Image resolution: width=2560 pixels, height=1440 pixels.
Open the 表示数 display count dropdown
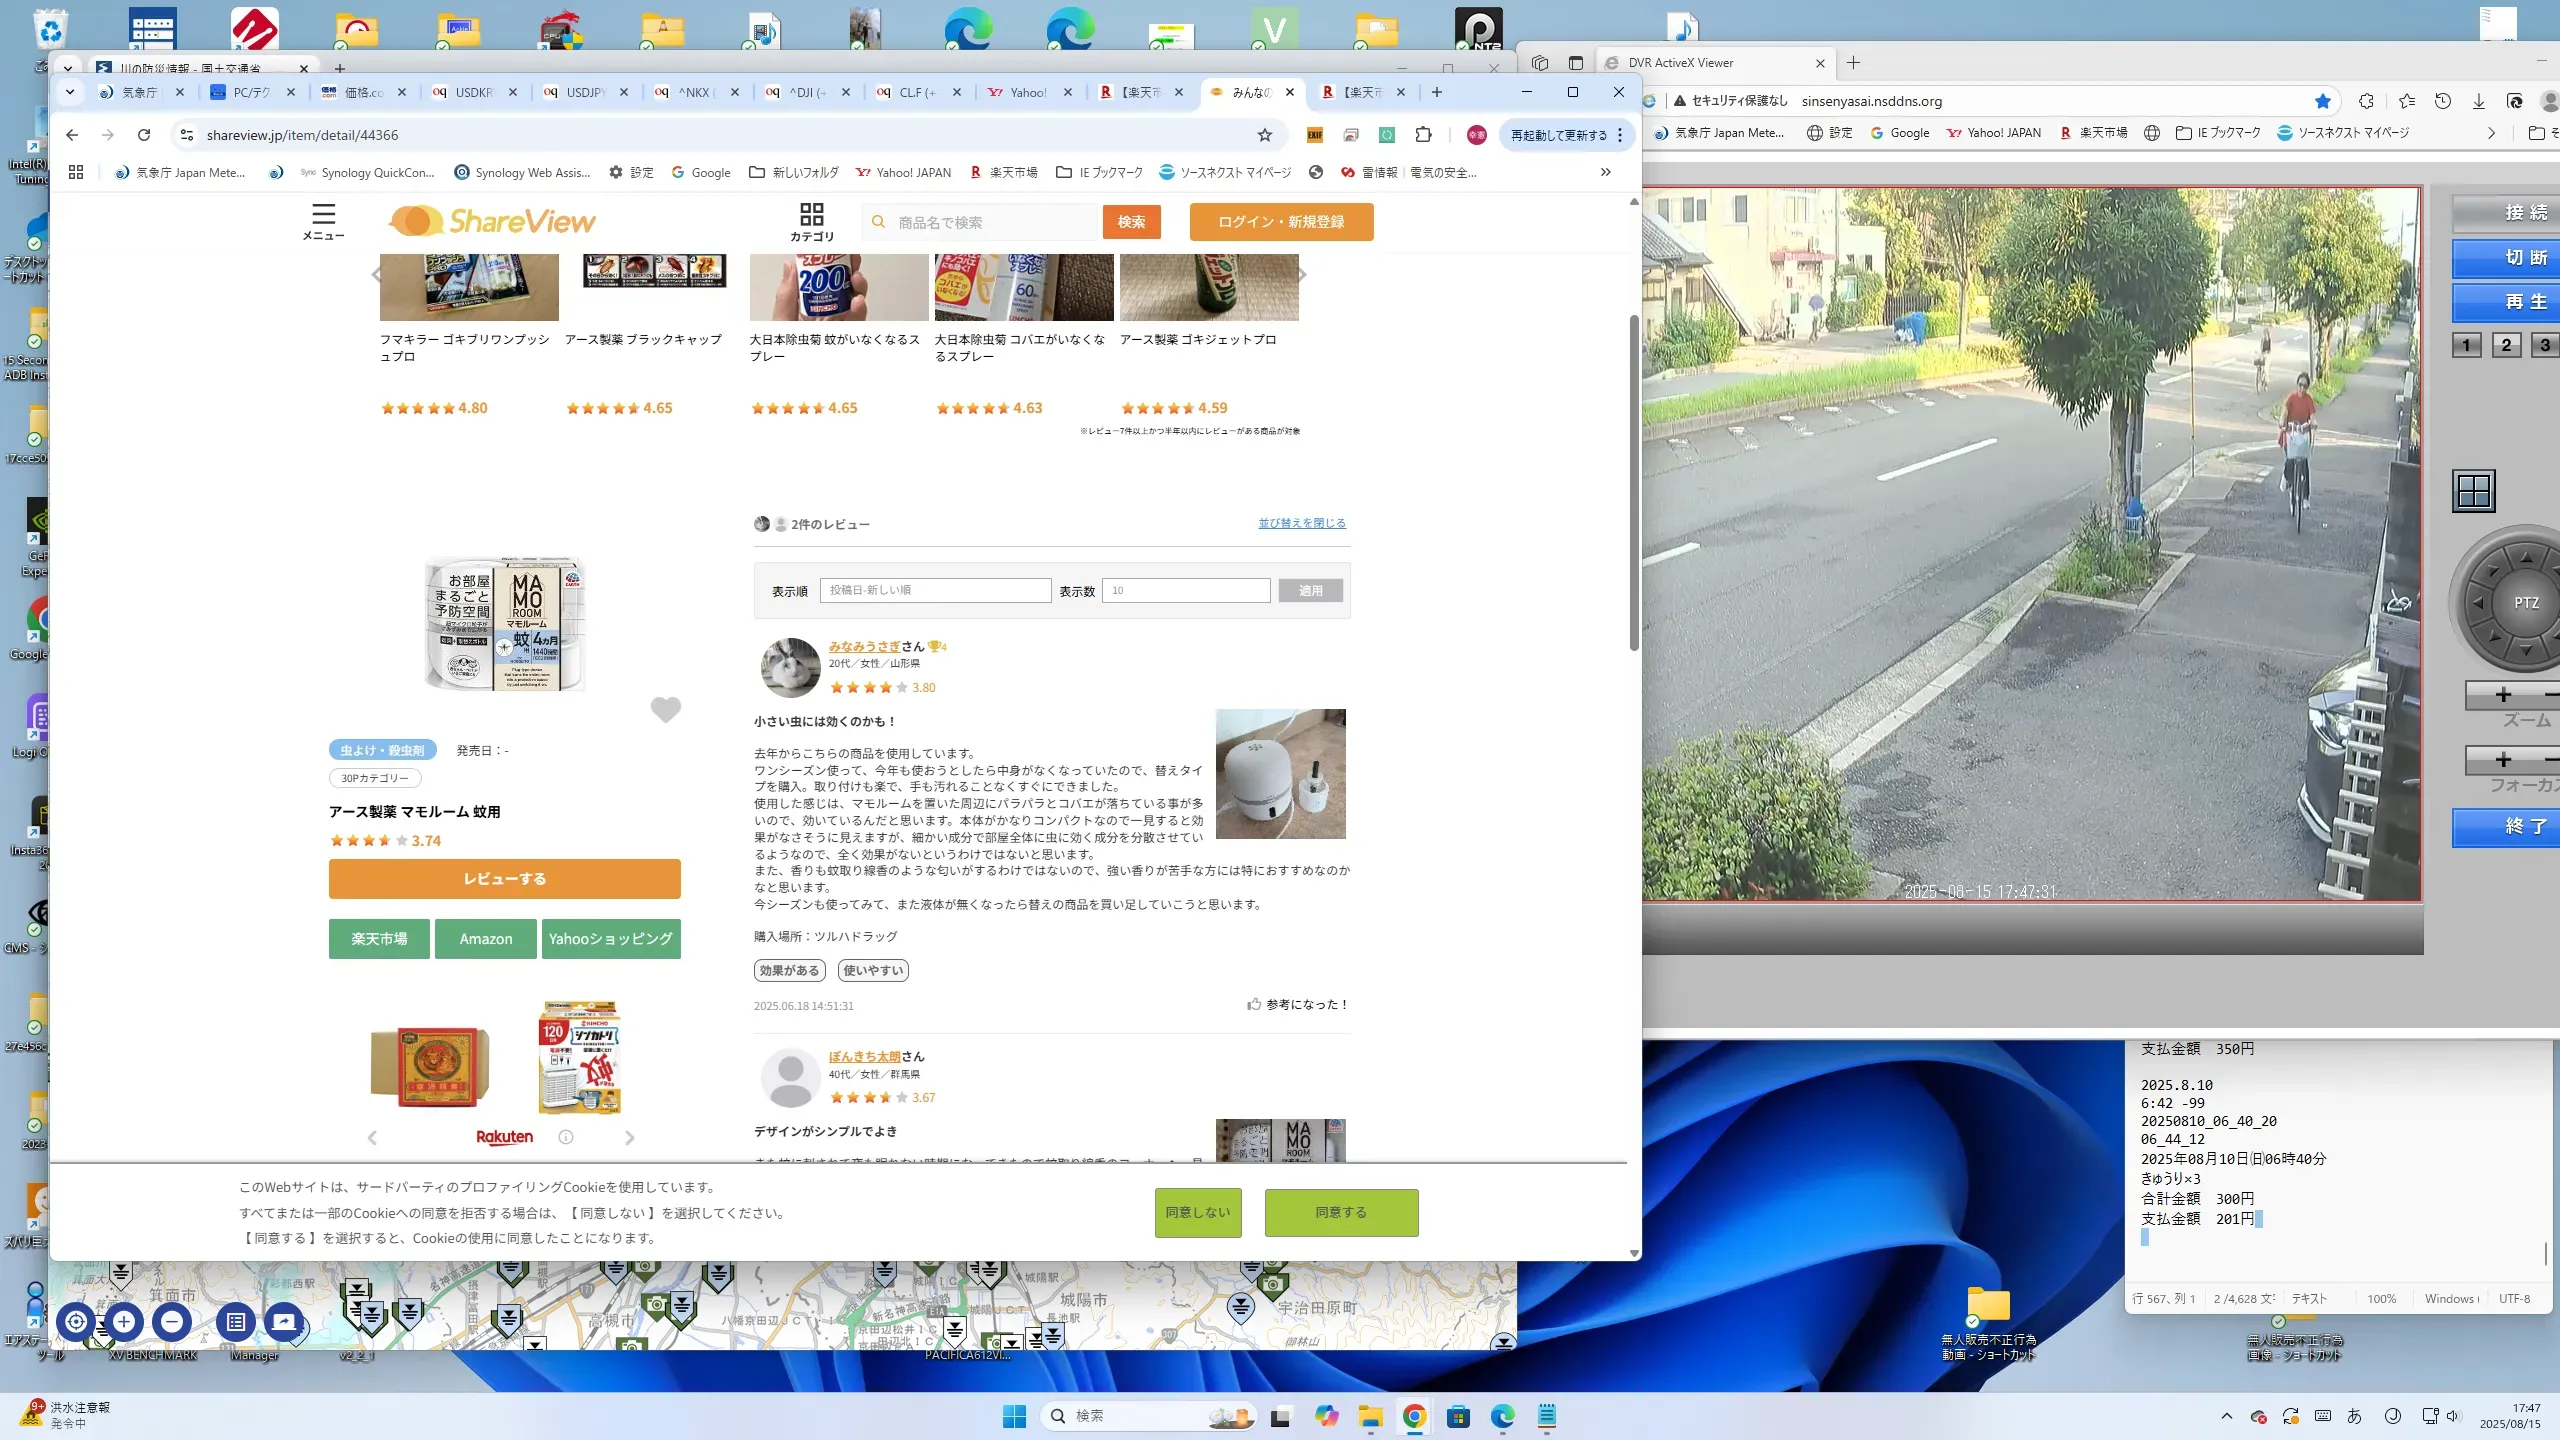[x=1186, y=590]
